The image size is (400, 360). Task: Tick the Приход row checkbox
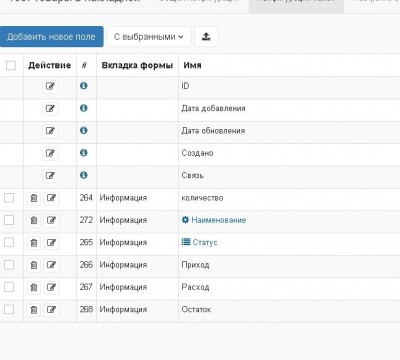[x=9, y=265]
